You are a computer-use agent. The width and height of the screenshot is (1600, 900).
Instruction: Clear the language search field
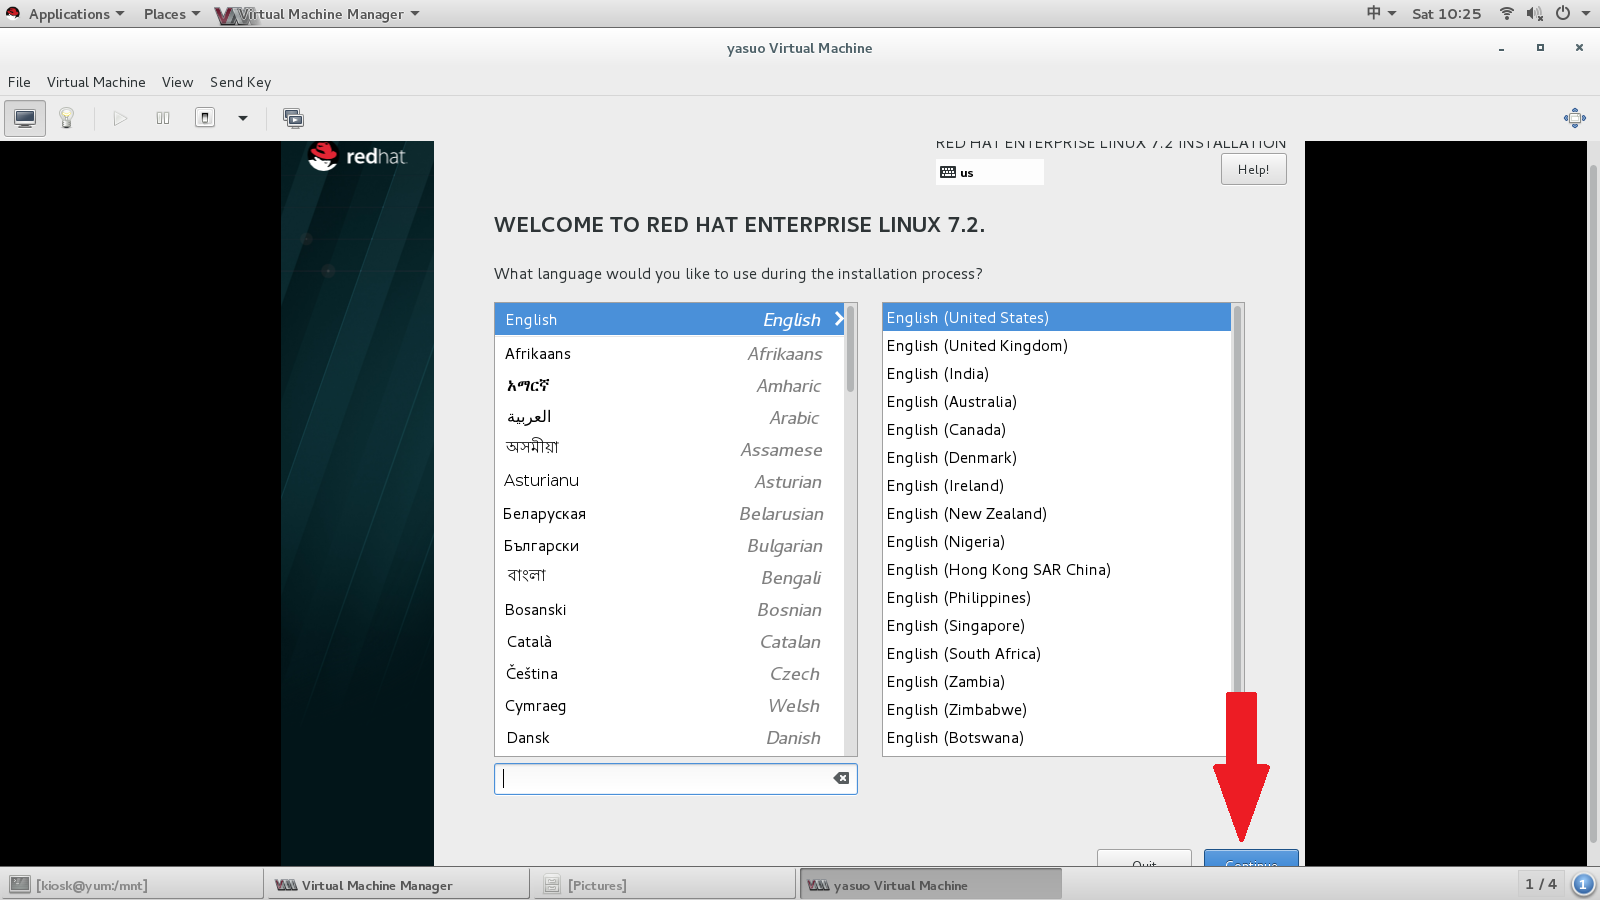point(841,778)
